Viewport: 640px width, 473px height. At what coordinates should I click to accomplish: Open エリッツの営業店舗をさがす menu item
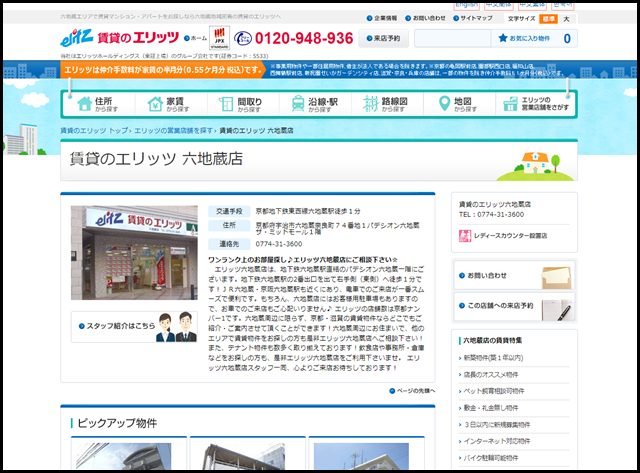tap(535, 104)
